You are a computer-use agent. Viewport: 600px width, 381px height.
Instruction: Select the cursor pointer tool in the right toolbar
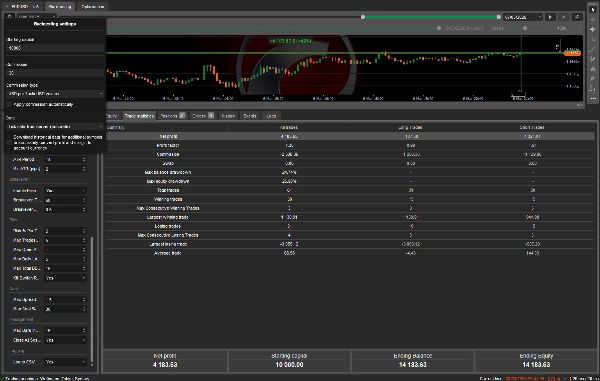[x=592, y=10]
